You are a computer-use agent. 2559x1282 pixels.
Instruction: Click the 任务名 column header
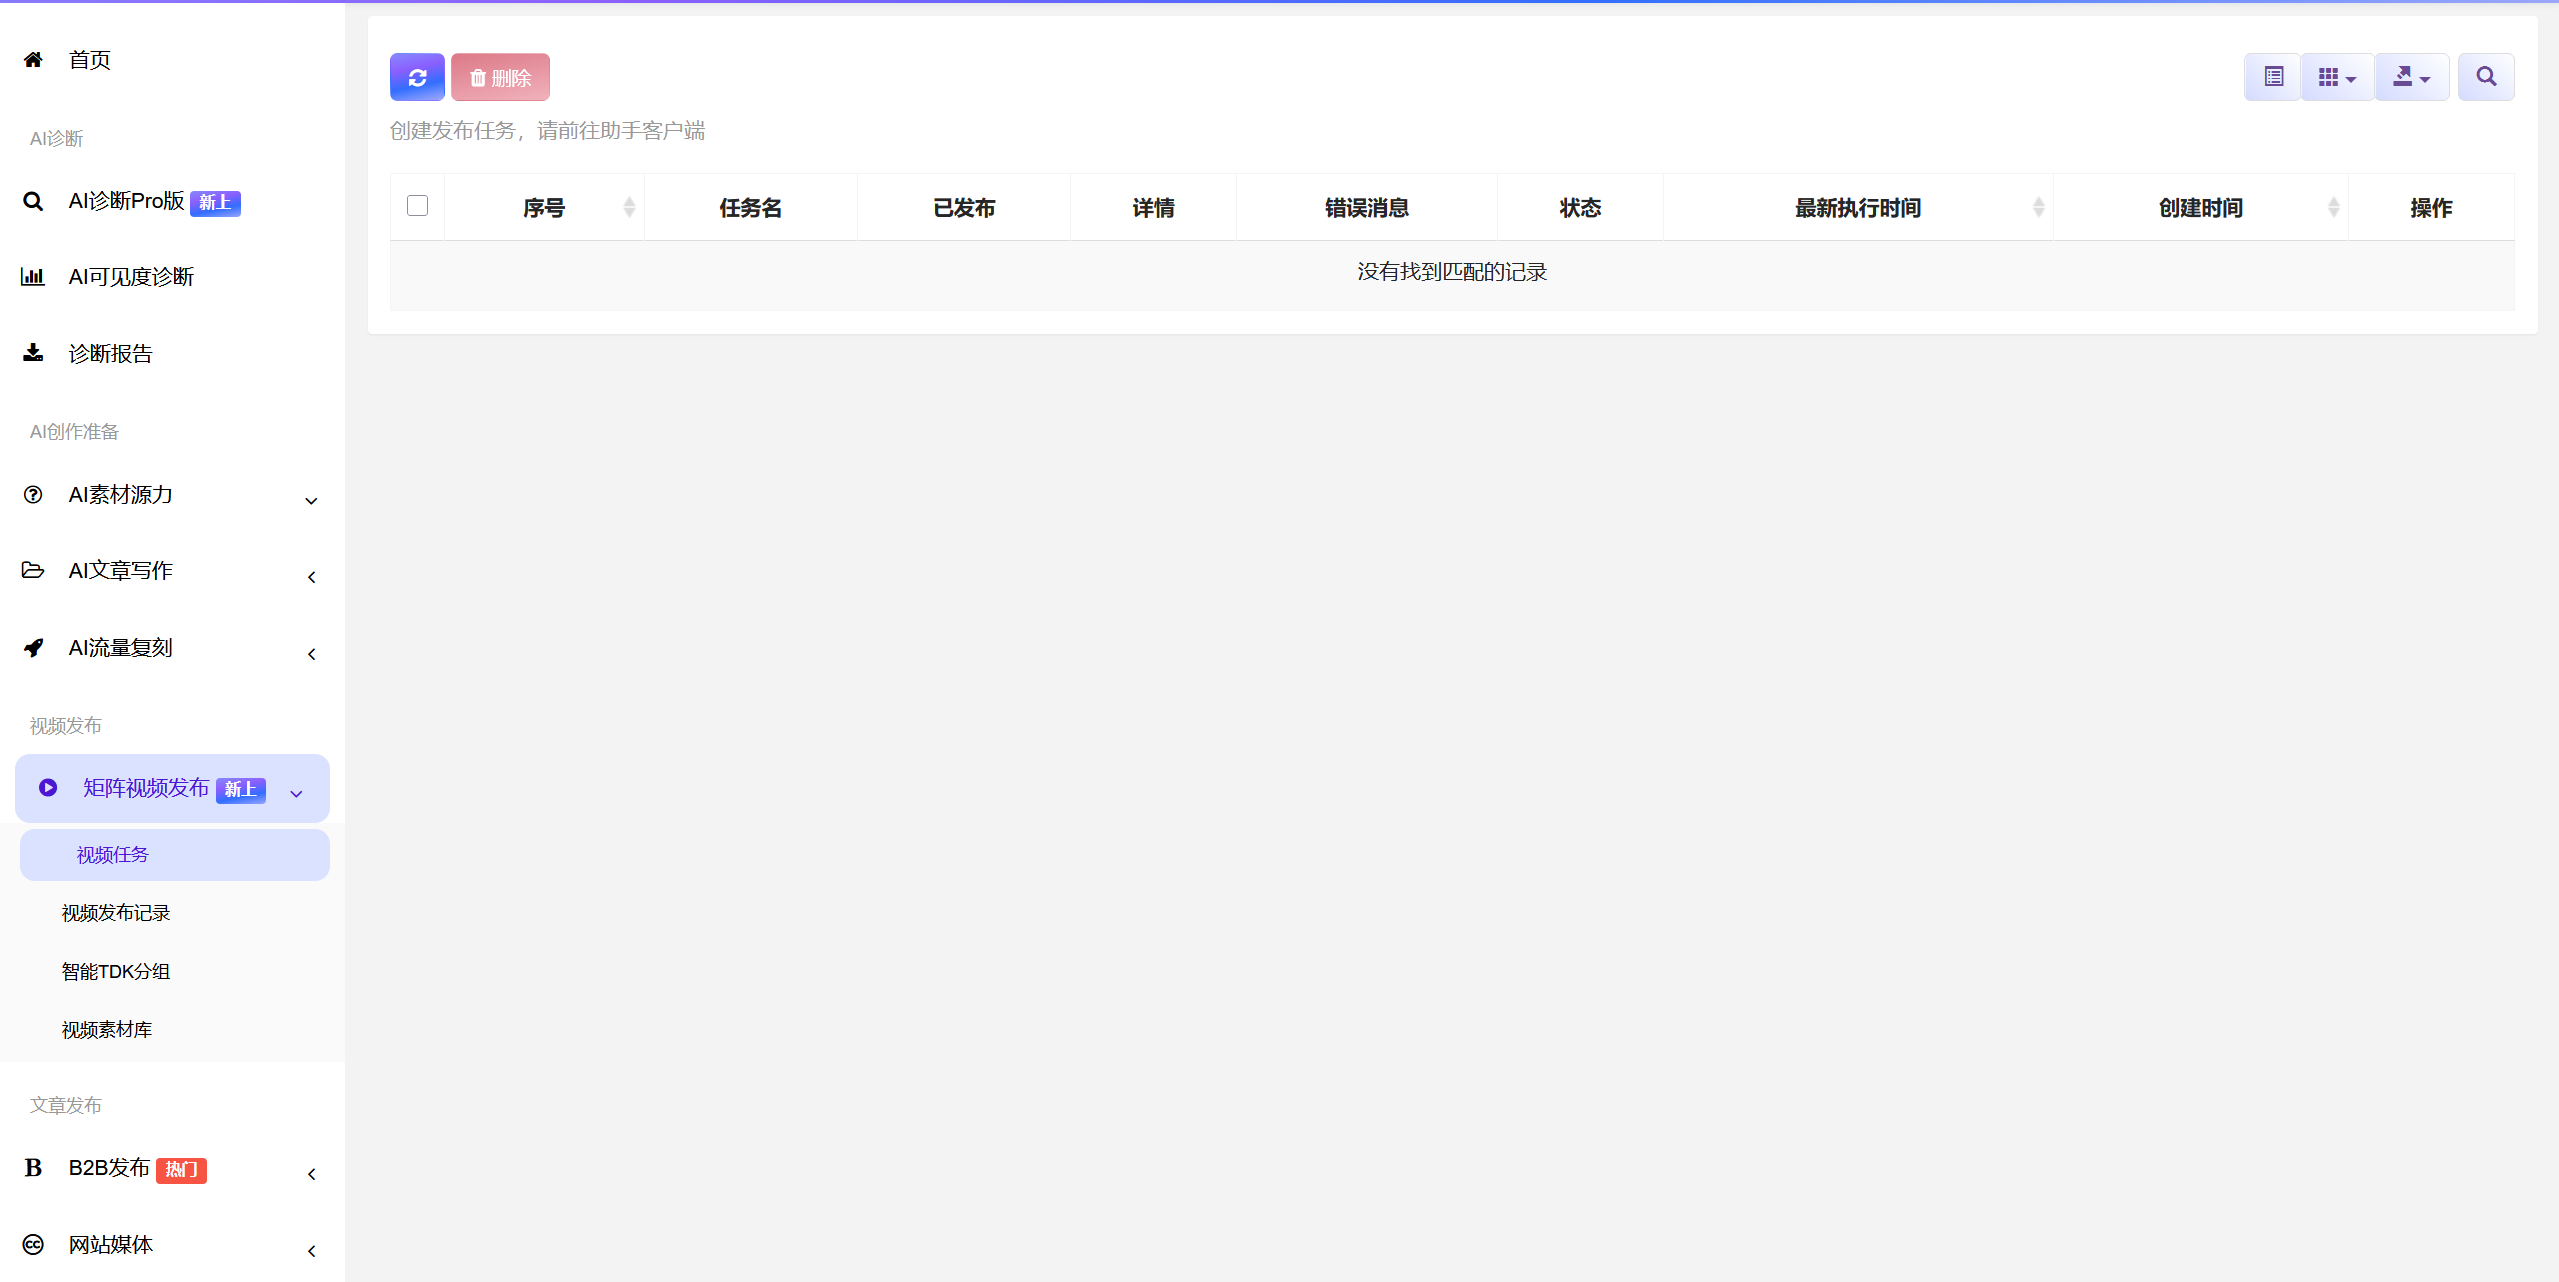[751, 207]
